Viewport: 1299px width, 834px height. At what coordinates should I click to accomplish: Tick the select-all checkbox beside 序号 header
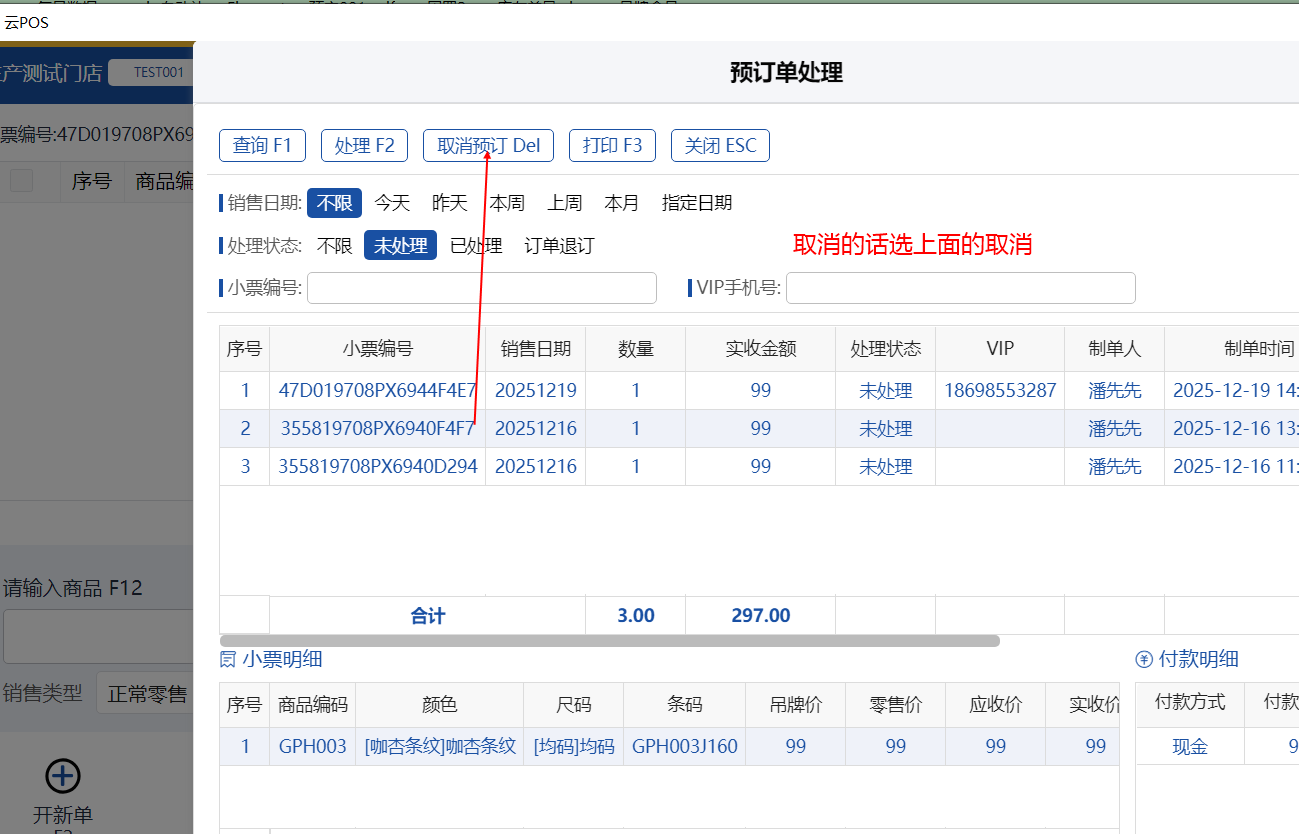pos(21,181)
